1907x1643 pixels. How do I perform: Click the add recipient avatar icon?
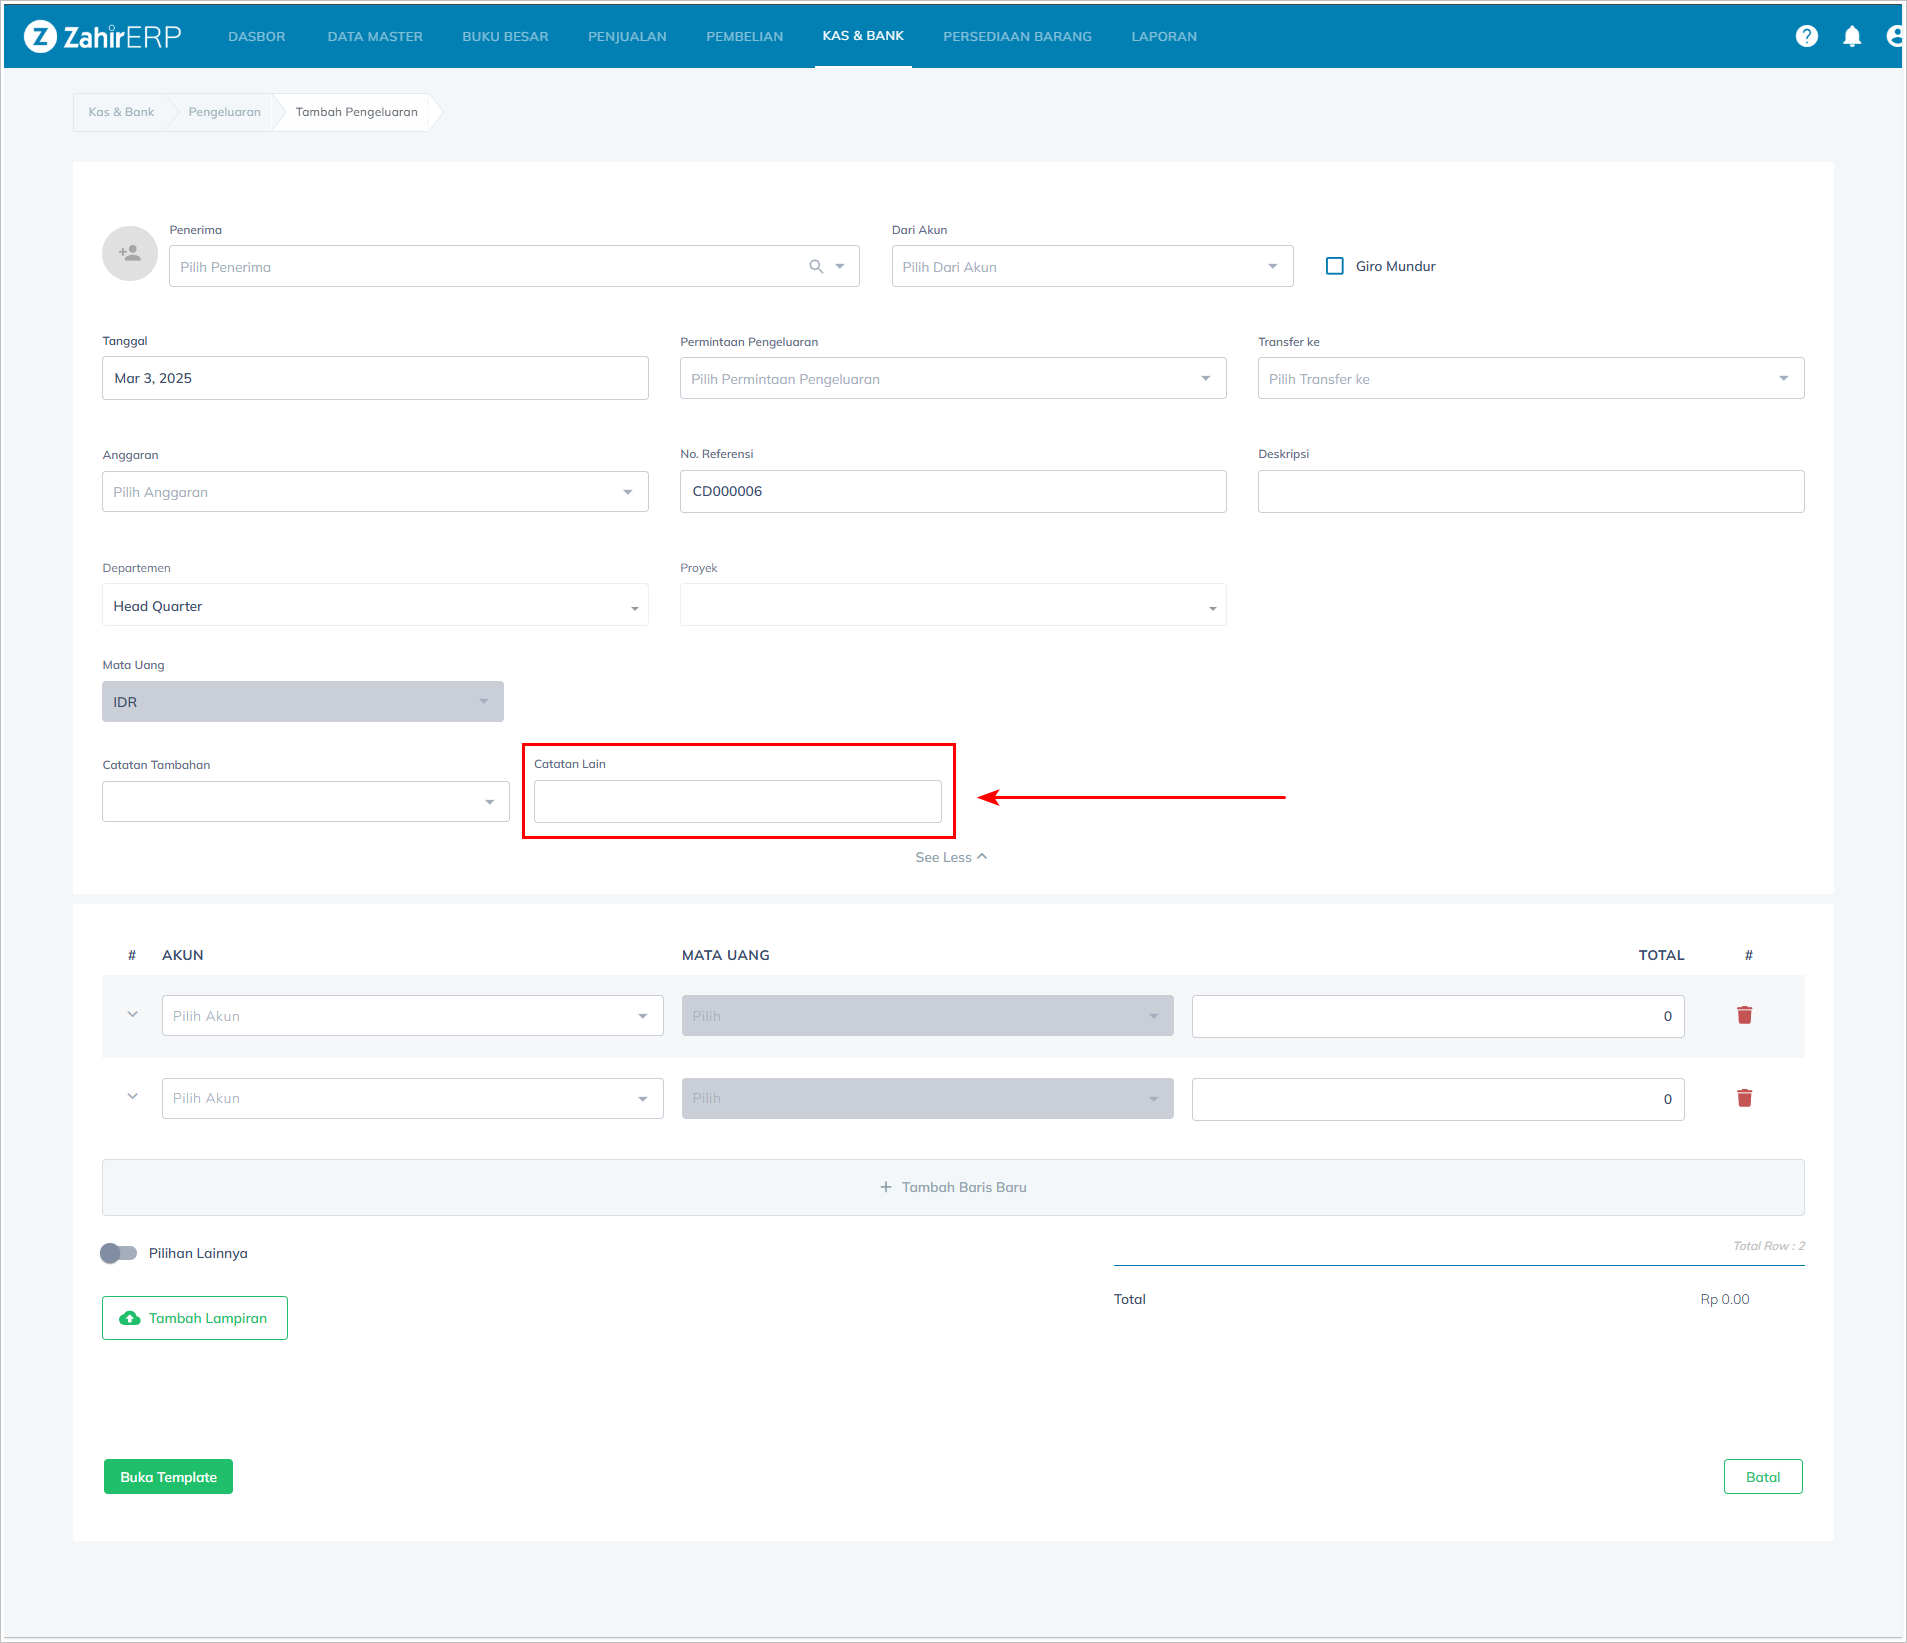coord(130,254)
